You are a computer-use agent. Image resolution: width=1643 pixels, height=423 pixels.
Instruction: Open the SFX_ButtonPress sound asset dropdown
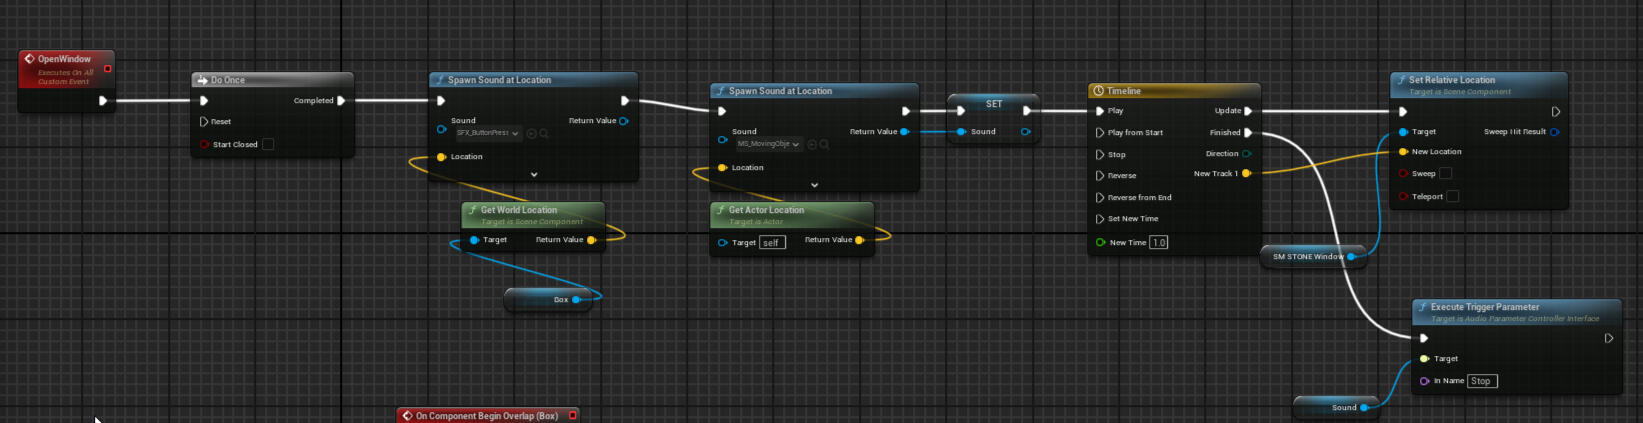489,133
